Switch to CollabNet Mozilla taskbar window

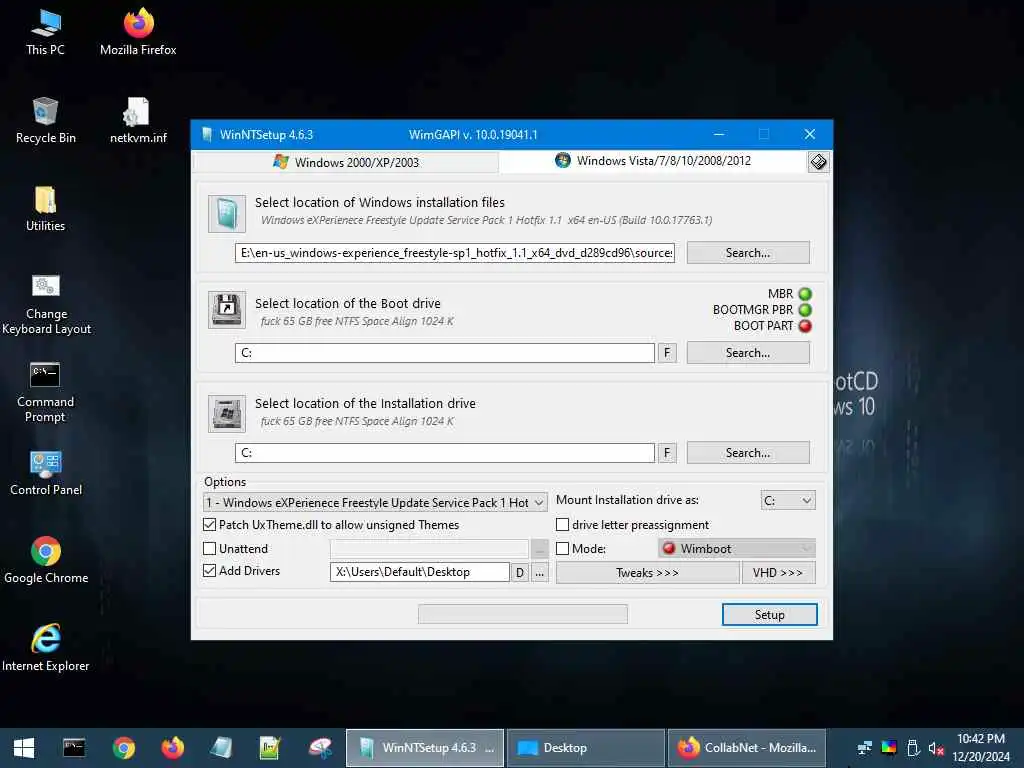(746, 748)
